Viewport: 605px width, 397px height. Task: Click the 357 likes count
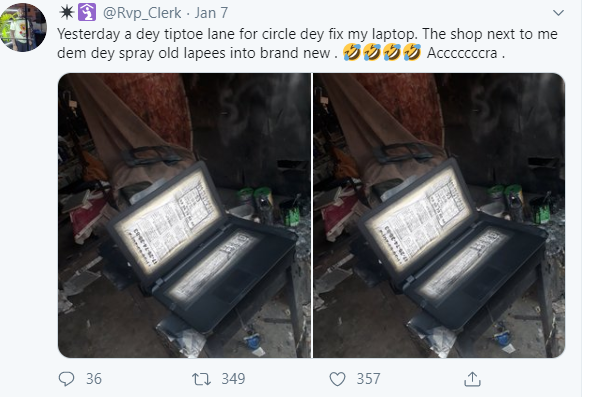point(368,379)
